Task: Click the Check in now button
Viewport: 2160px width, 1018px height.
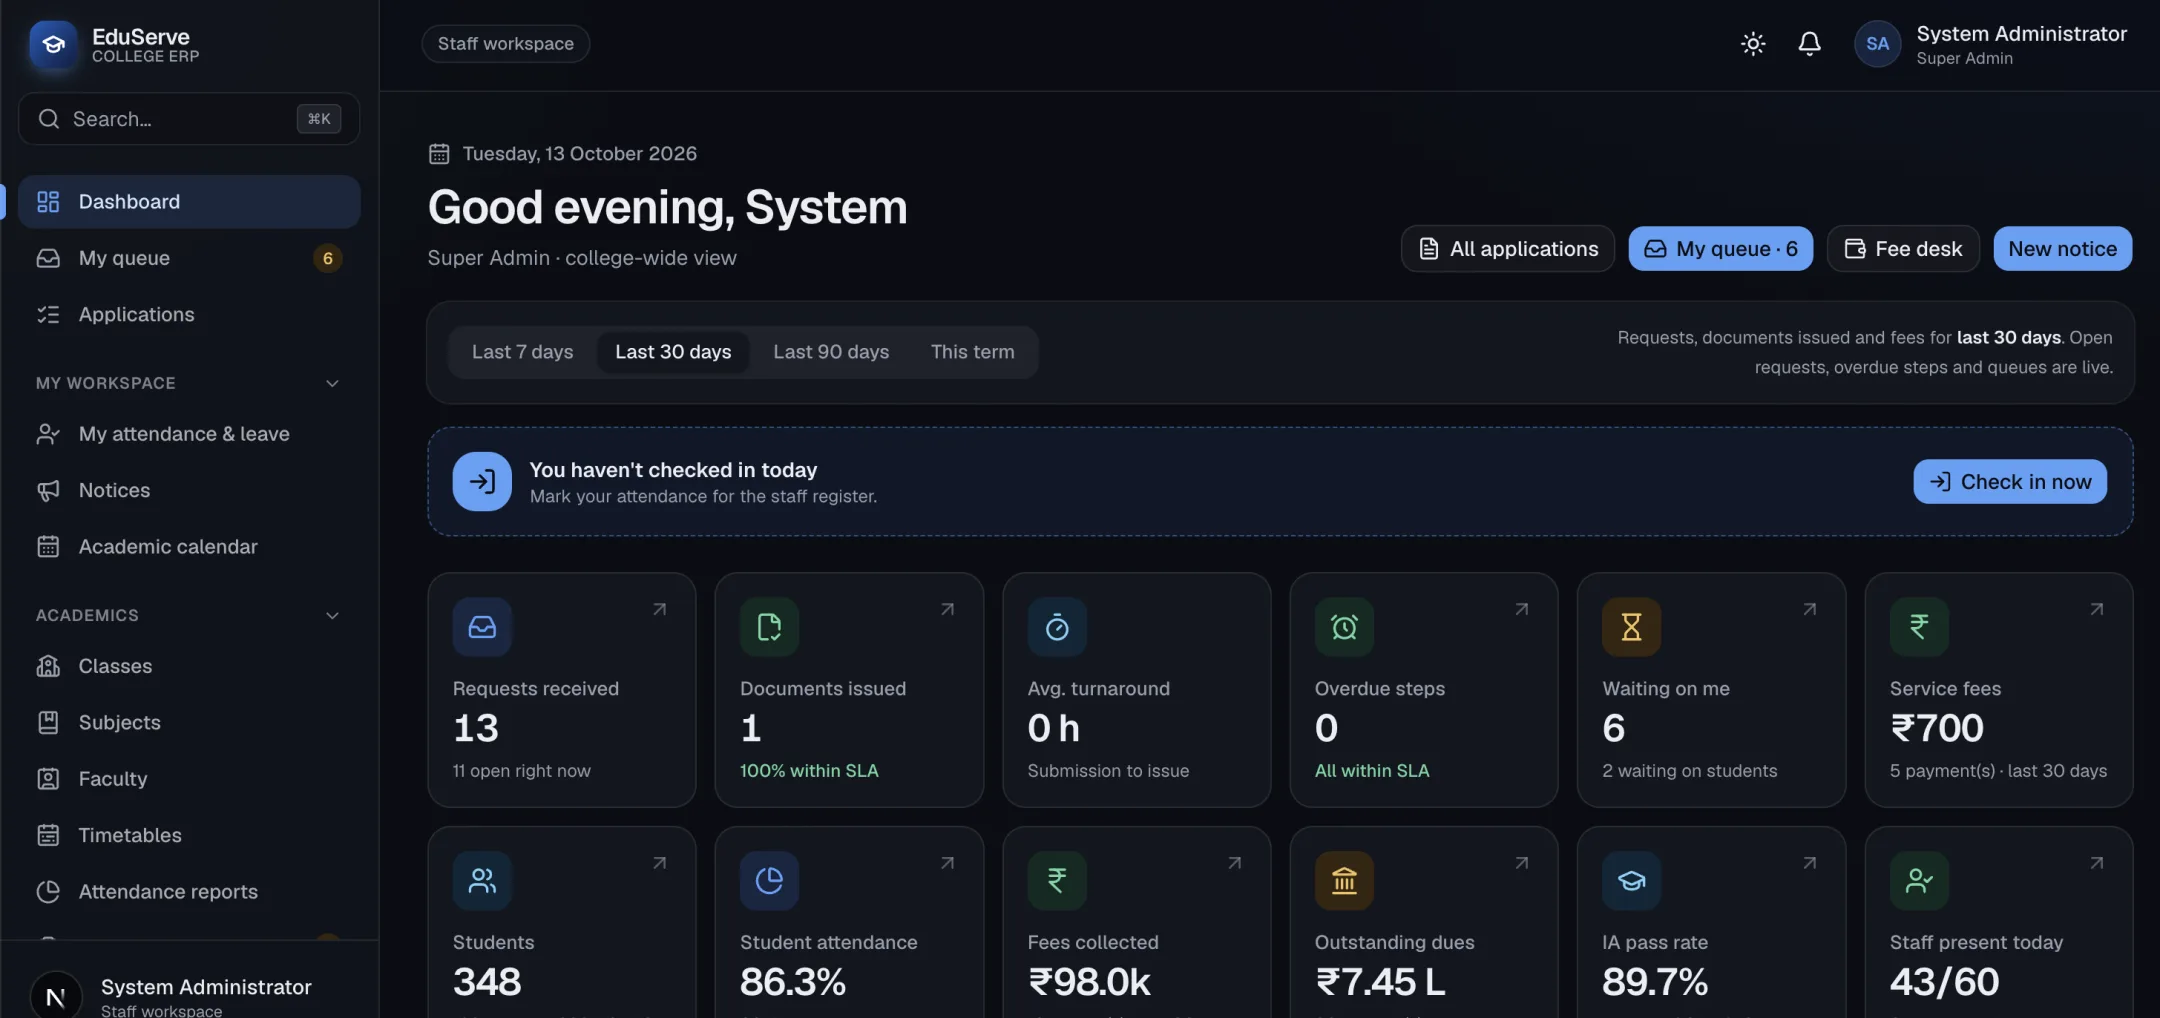Action: pyautogui.click(x=2010, y=482)
